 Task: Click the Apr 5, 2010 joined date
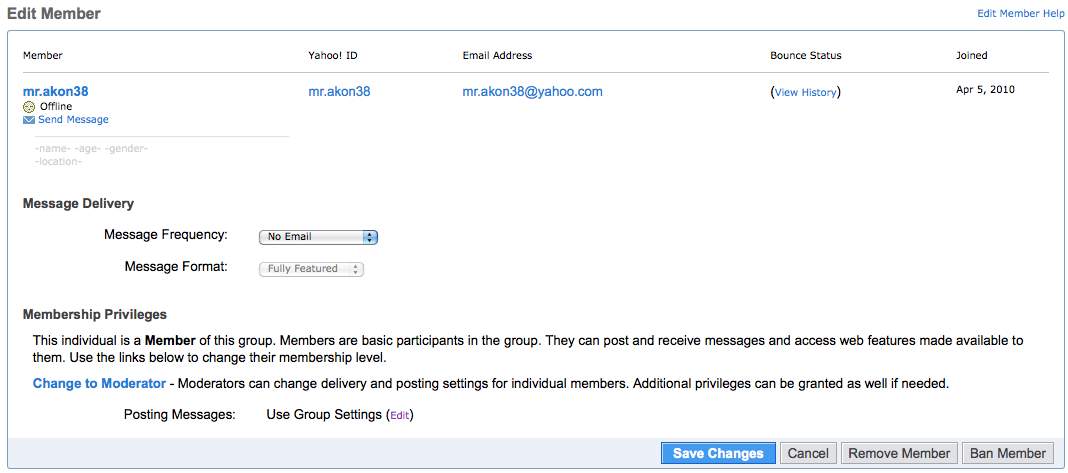click(985, 90)
